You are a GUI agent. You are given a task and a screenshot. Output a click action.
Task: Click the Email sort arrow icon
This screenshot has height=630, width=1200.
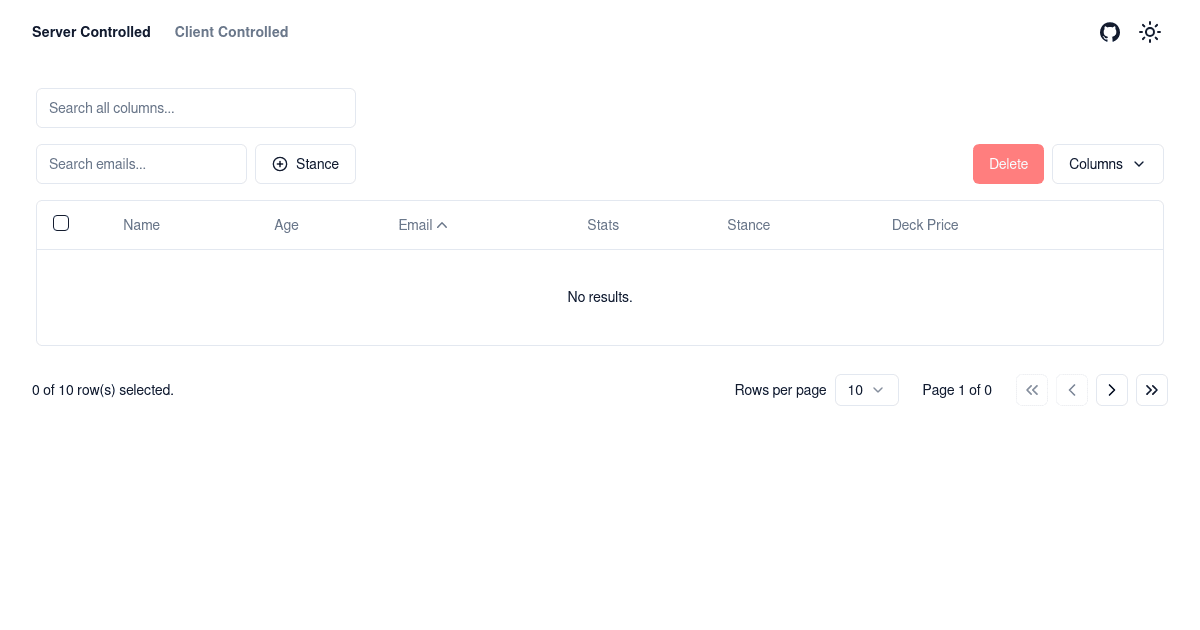(442, 225)
